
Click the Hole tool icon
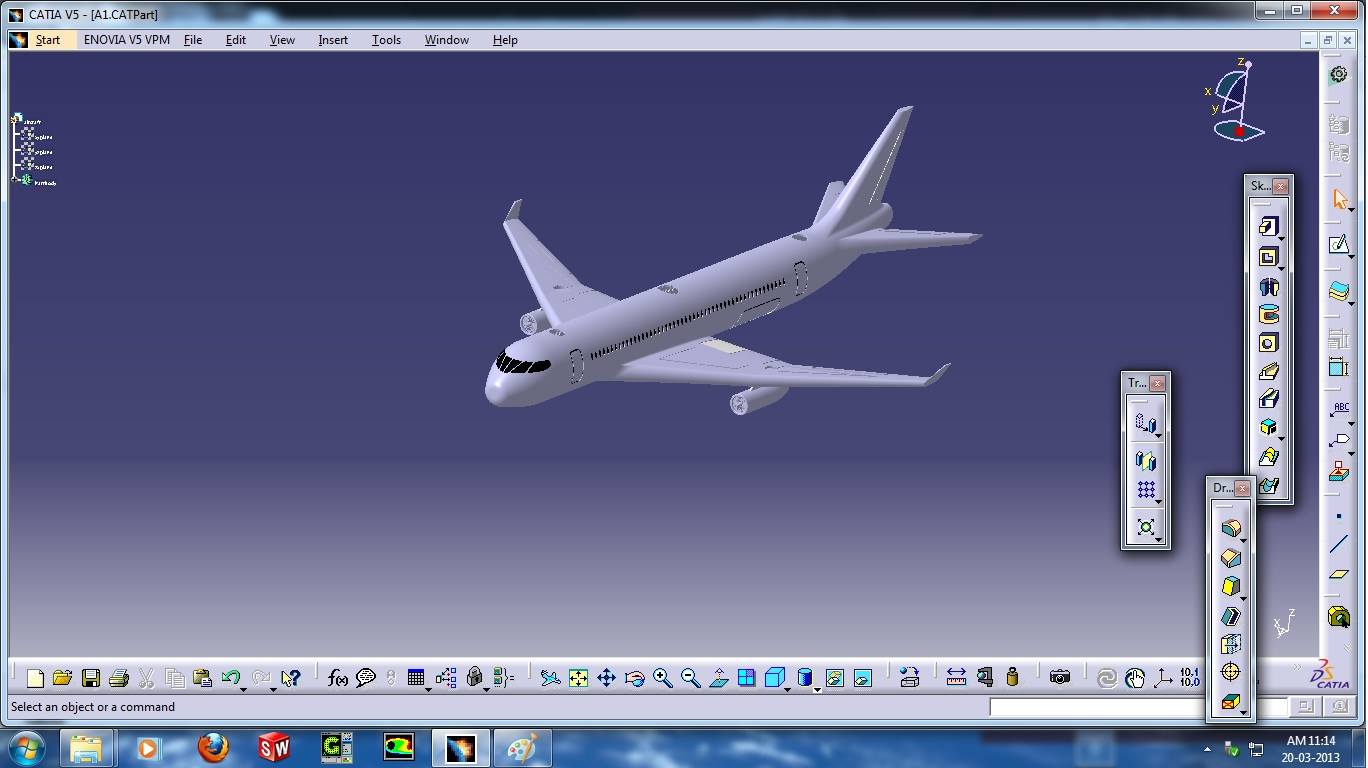(x=1268, y=343)
